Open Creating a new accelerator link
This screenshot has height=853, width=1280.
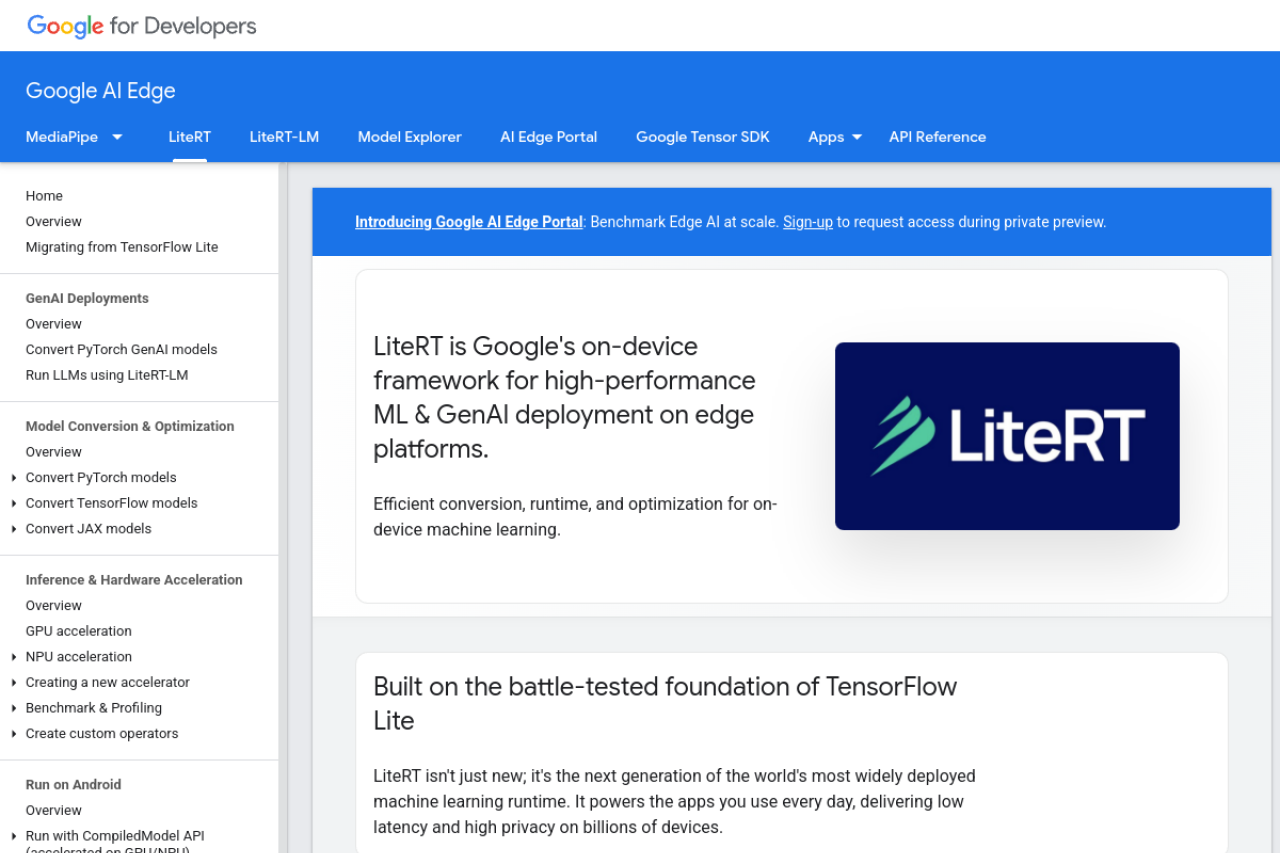108,682
